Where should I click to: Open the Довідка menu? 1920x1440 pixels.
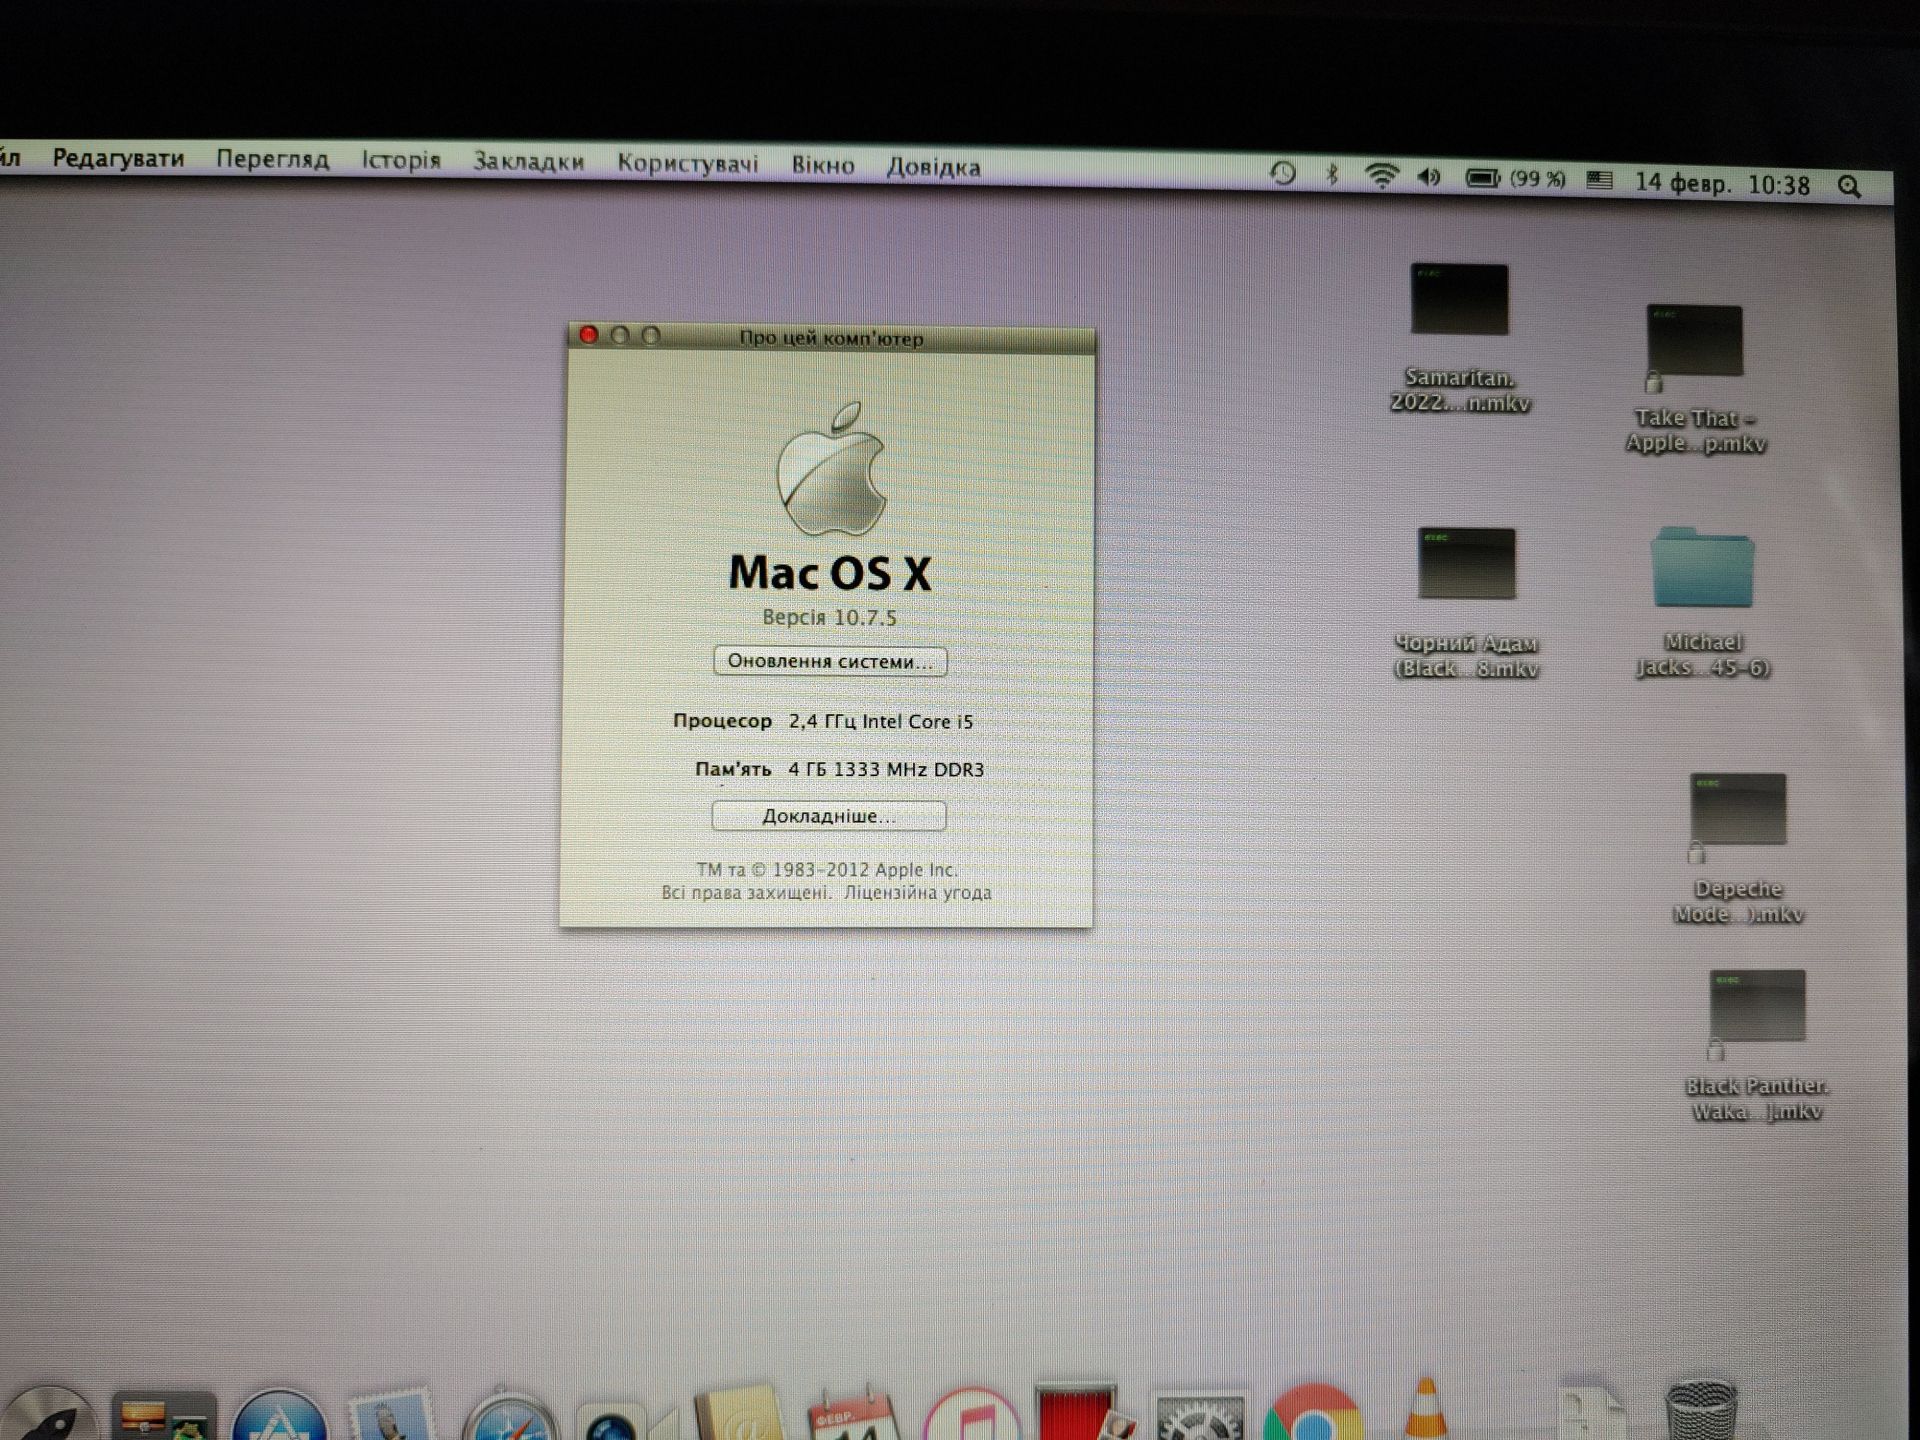[933, 166]
